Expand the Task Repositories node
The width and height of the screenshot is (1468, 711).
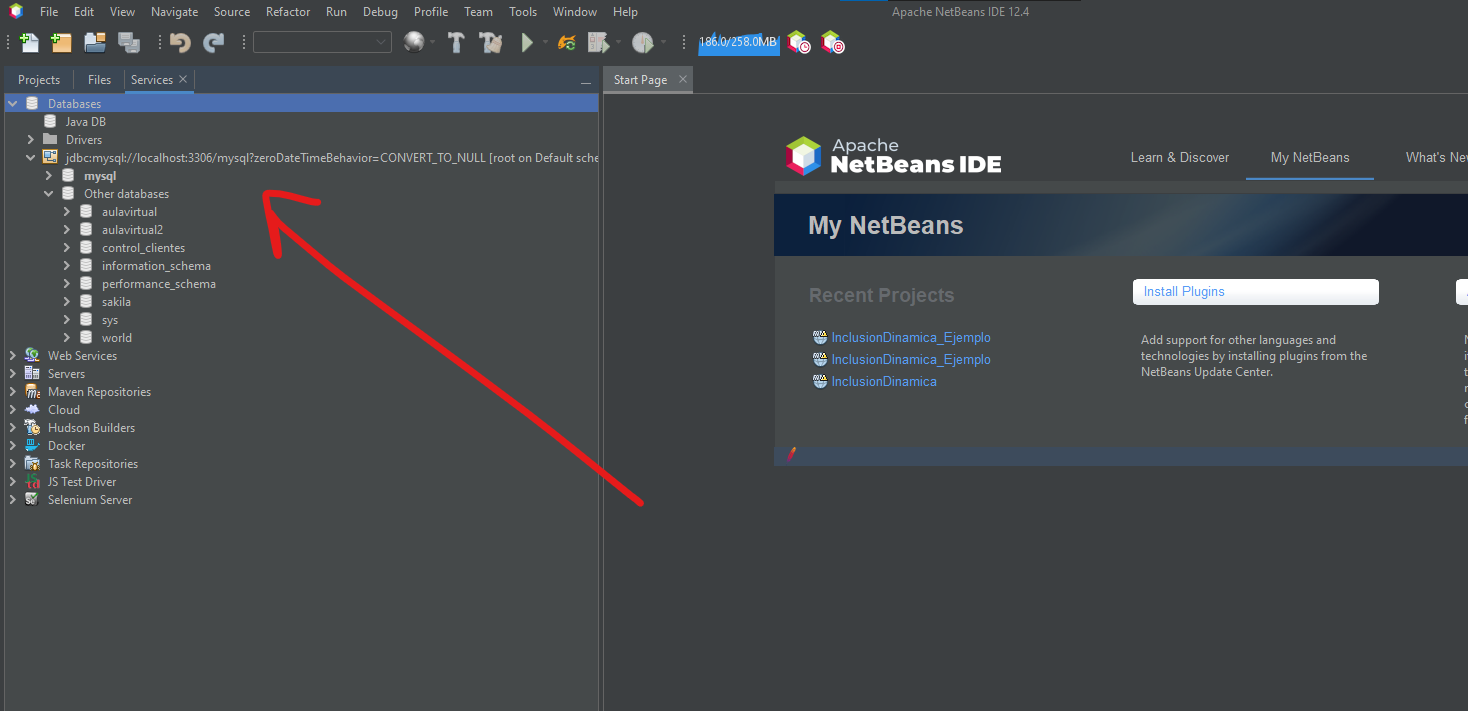13,464
